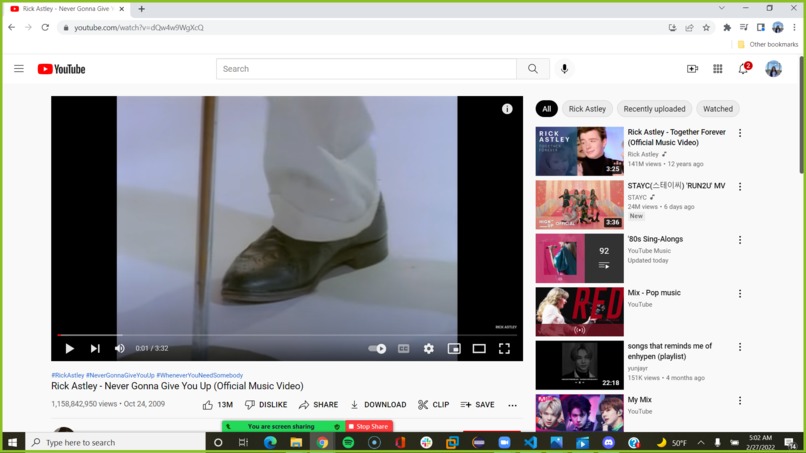Open Chrome three-dot menu
The height and width of the screenshot is (453, 806).
coord(795,28)
